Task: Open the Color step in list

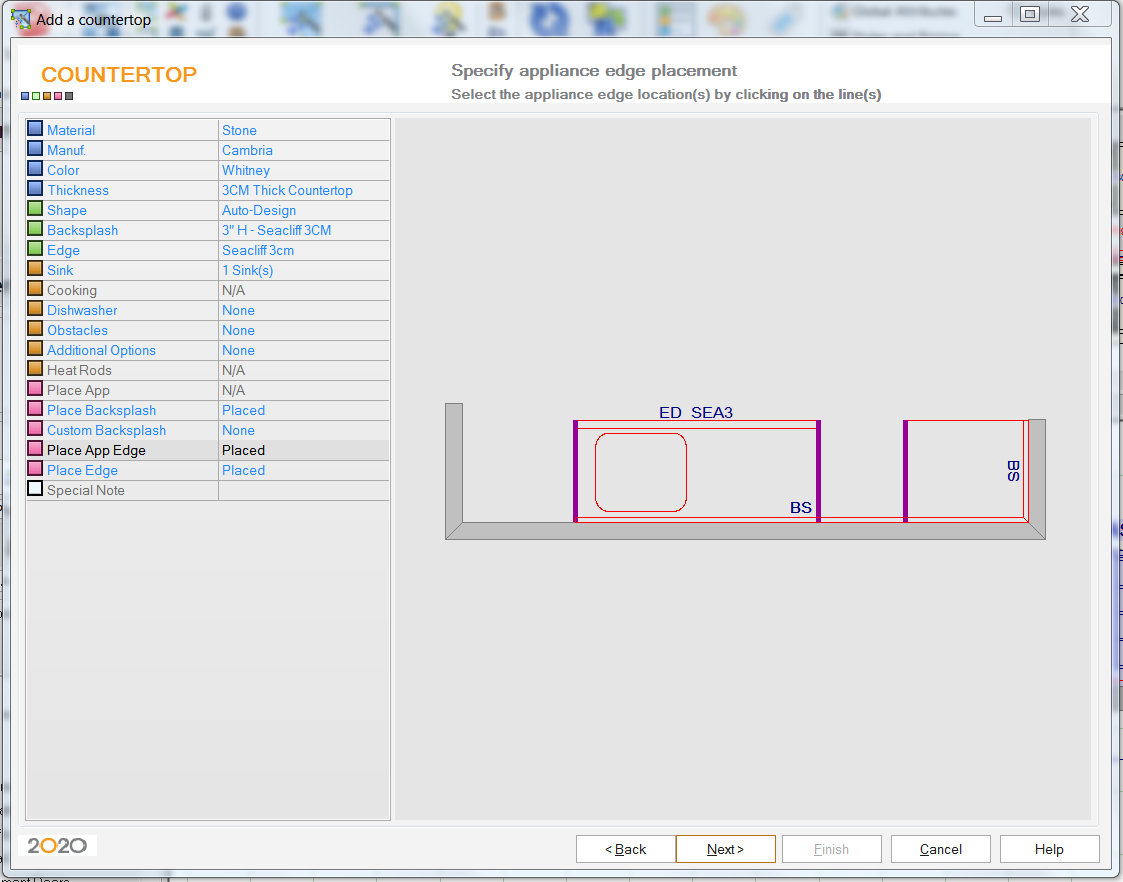Action: click(x=63, y=170)
